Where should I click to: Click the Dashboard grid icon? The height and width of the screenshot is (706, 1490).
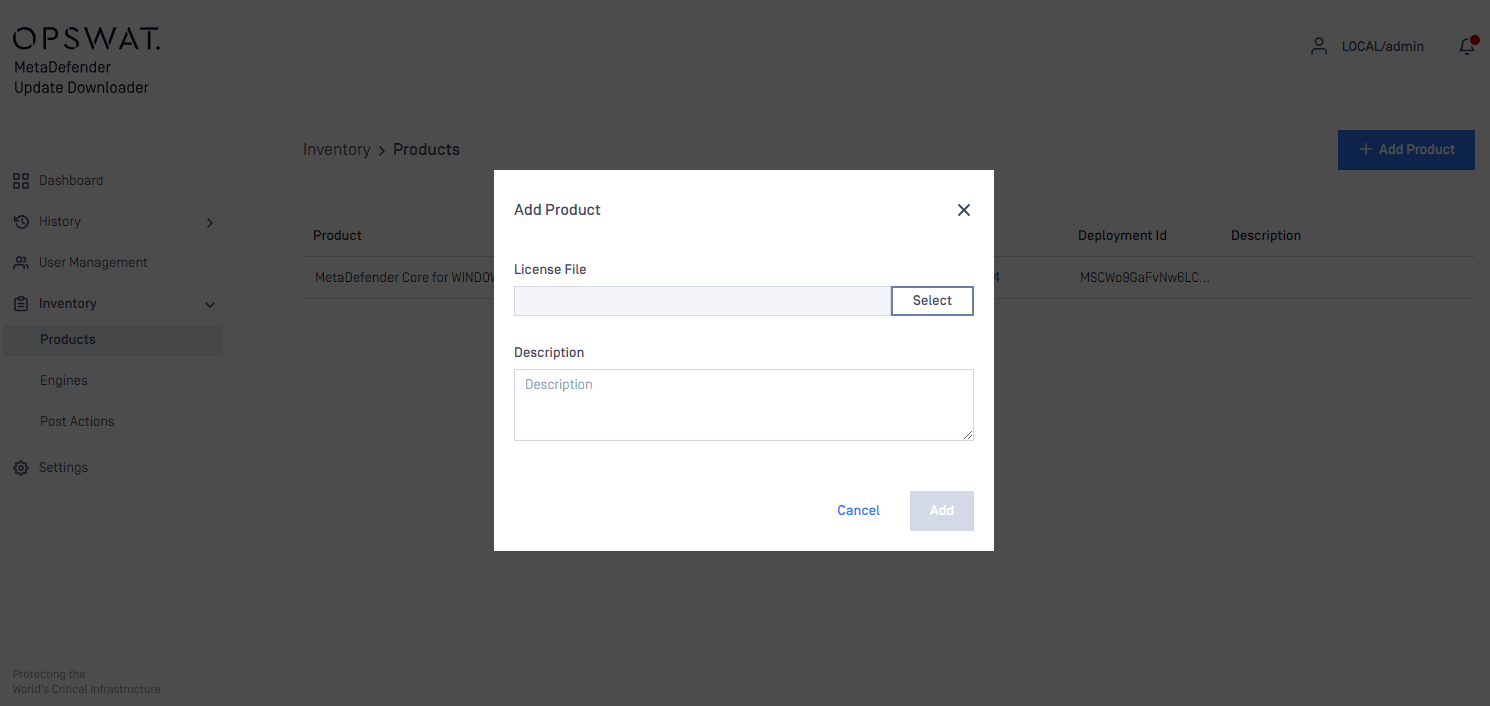tap(20, 181)
